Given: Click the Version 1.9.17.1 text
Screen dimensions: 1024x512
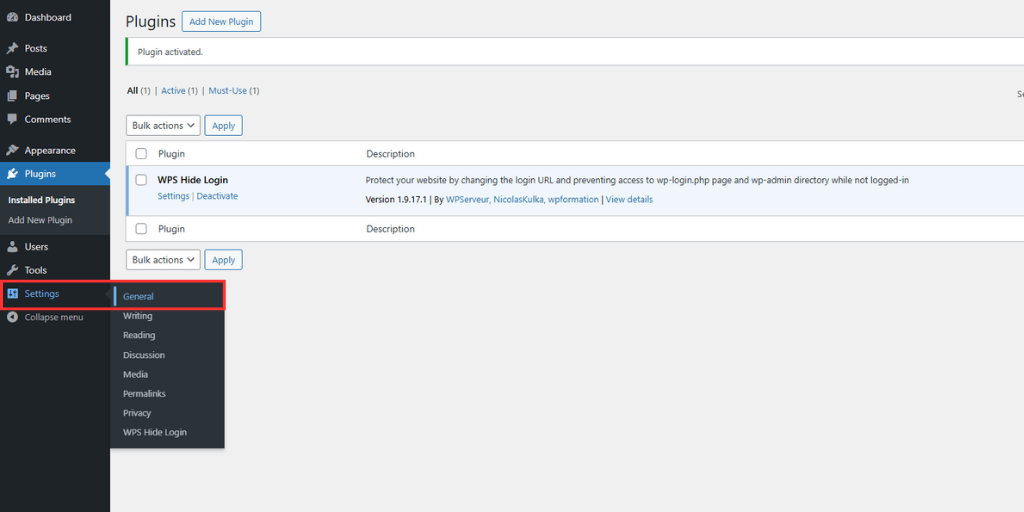Looking at the screenshot, I should 396,200.
